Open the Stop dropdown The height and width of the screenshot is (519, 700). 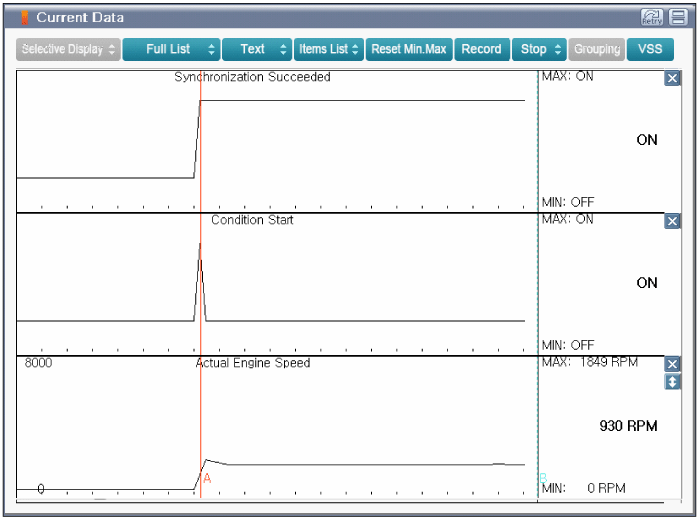point(539,49)
